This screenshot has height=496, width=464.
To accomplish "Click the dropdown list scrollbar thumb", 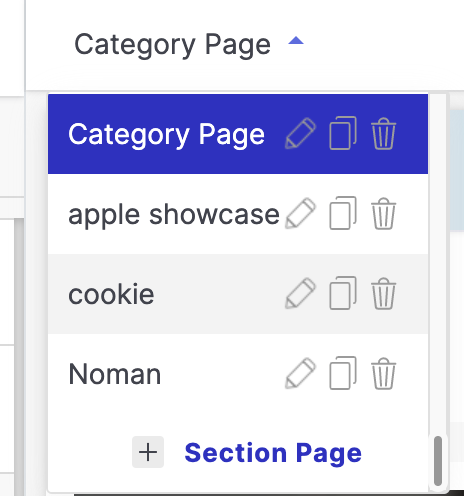I will pos(438,461).
